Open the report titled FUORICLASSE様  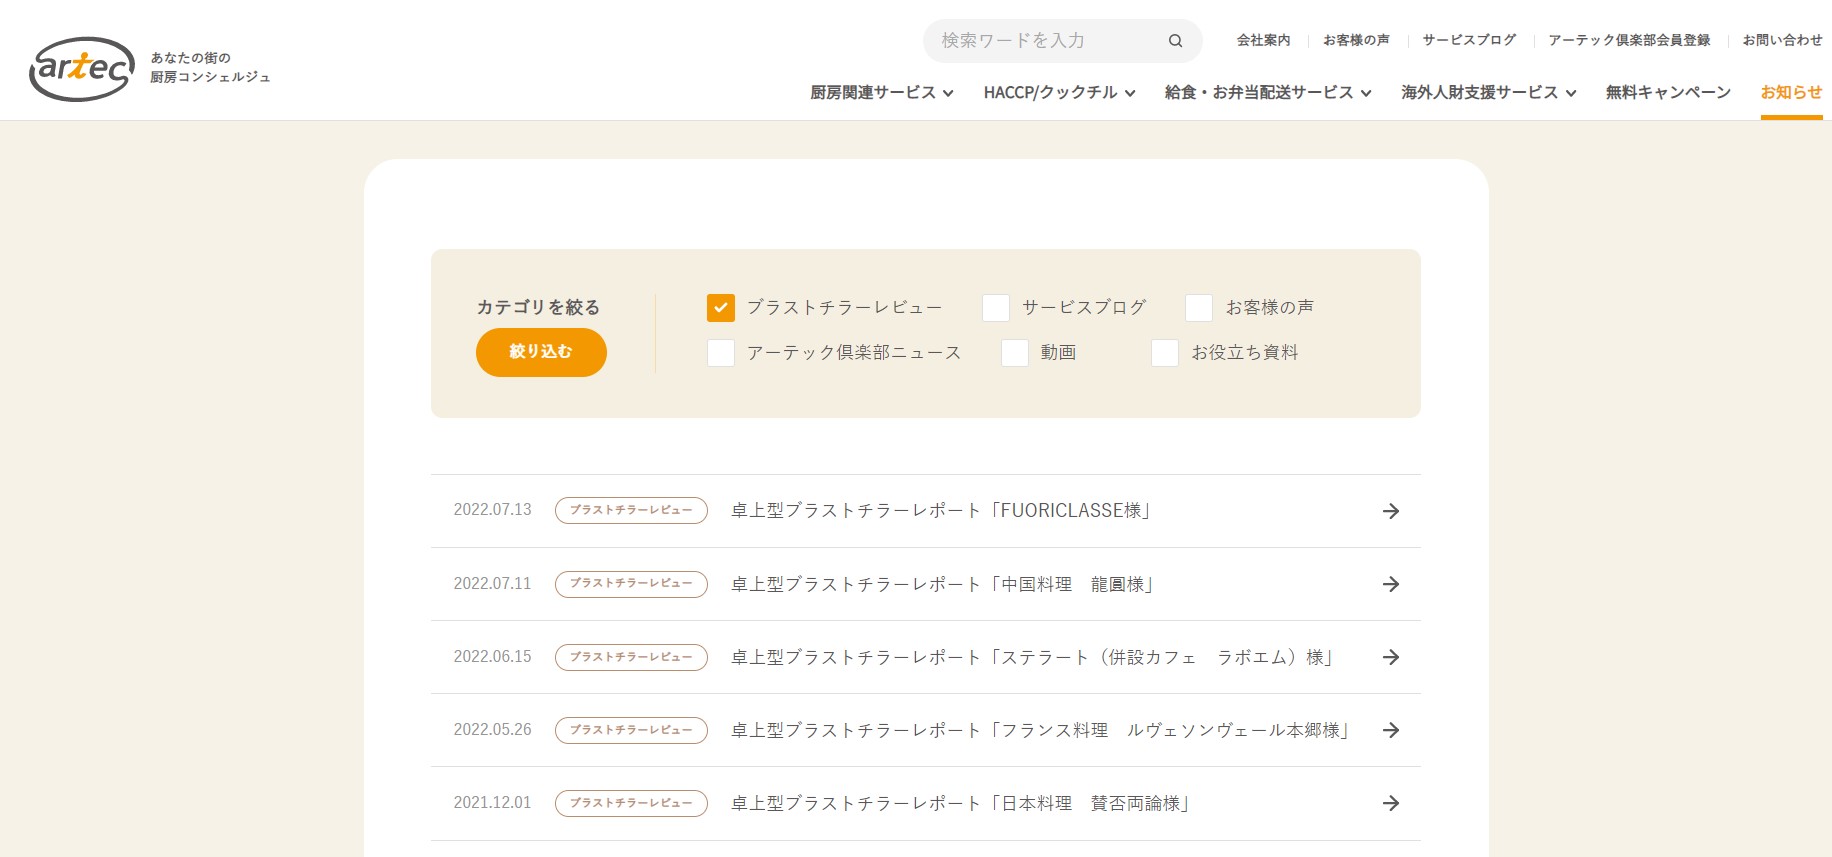[941, 511]
